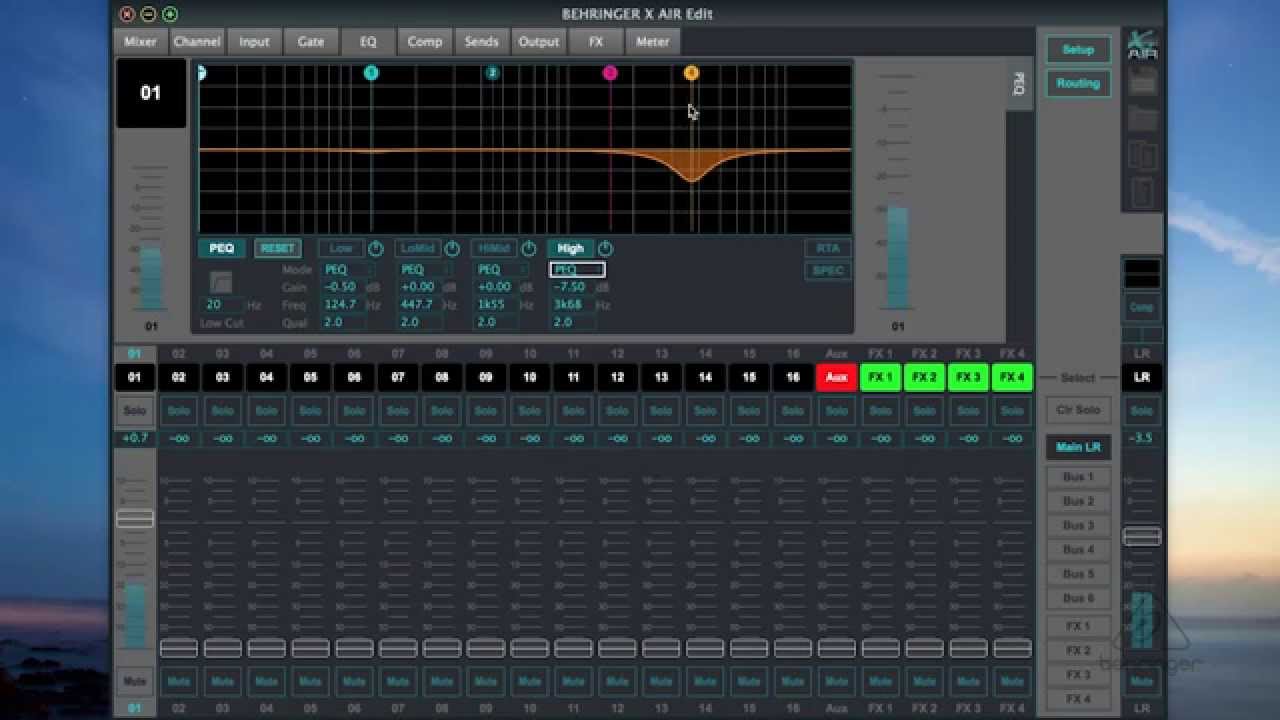1280x720 pixels.
Task: Open the LoMid band Mode dropdown
Action: pyautogui.click(x=423, y=269)
